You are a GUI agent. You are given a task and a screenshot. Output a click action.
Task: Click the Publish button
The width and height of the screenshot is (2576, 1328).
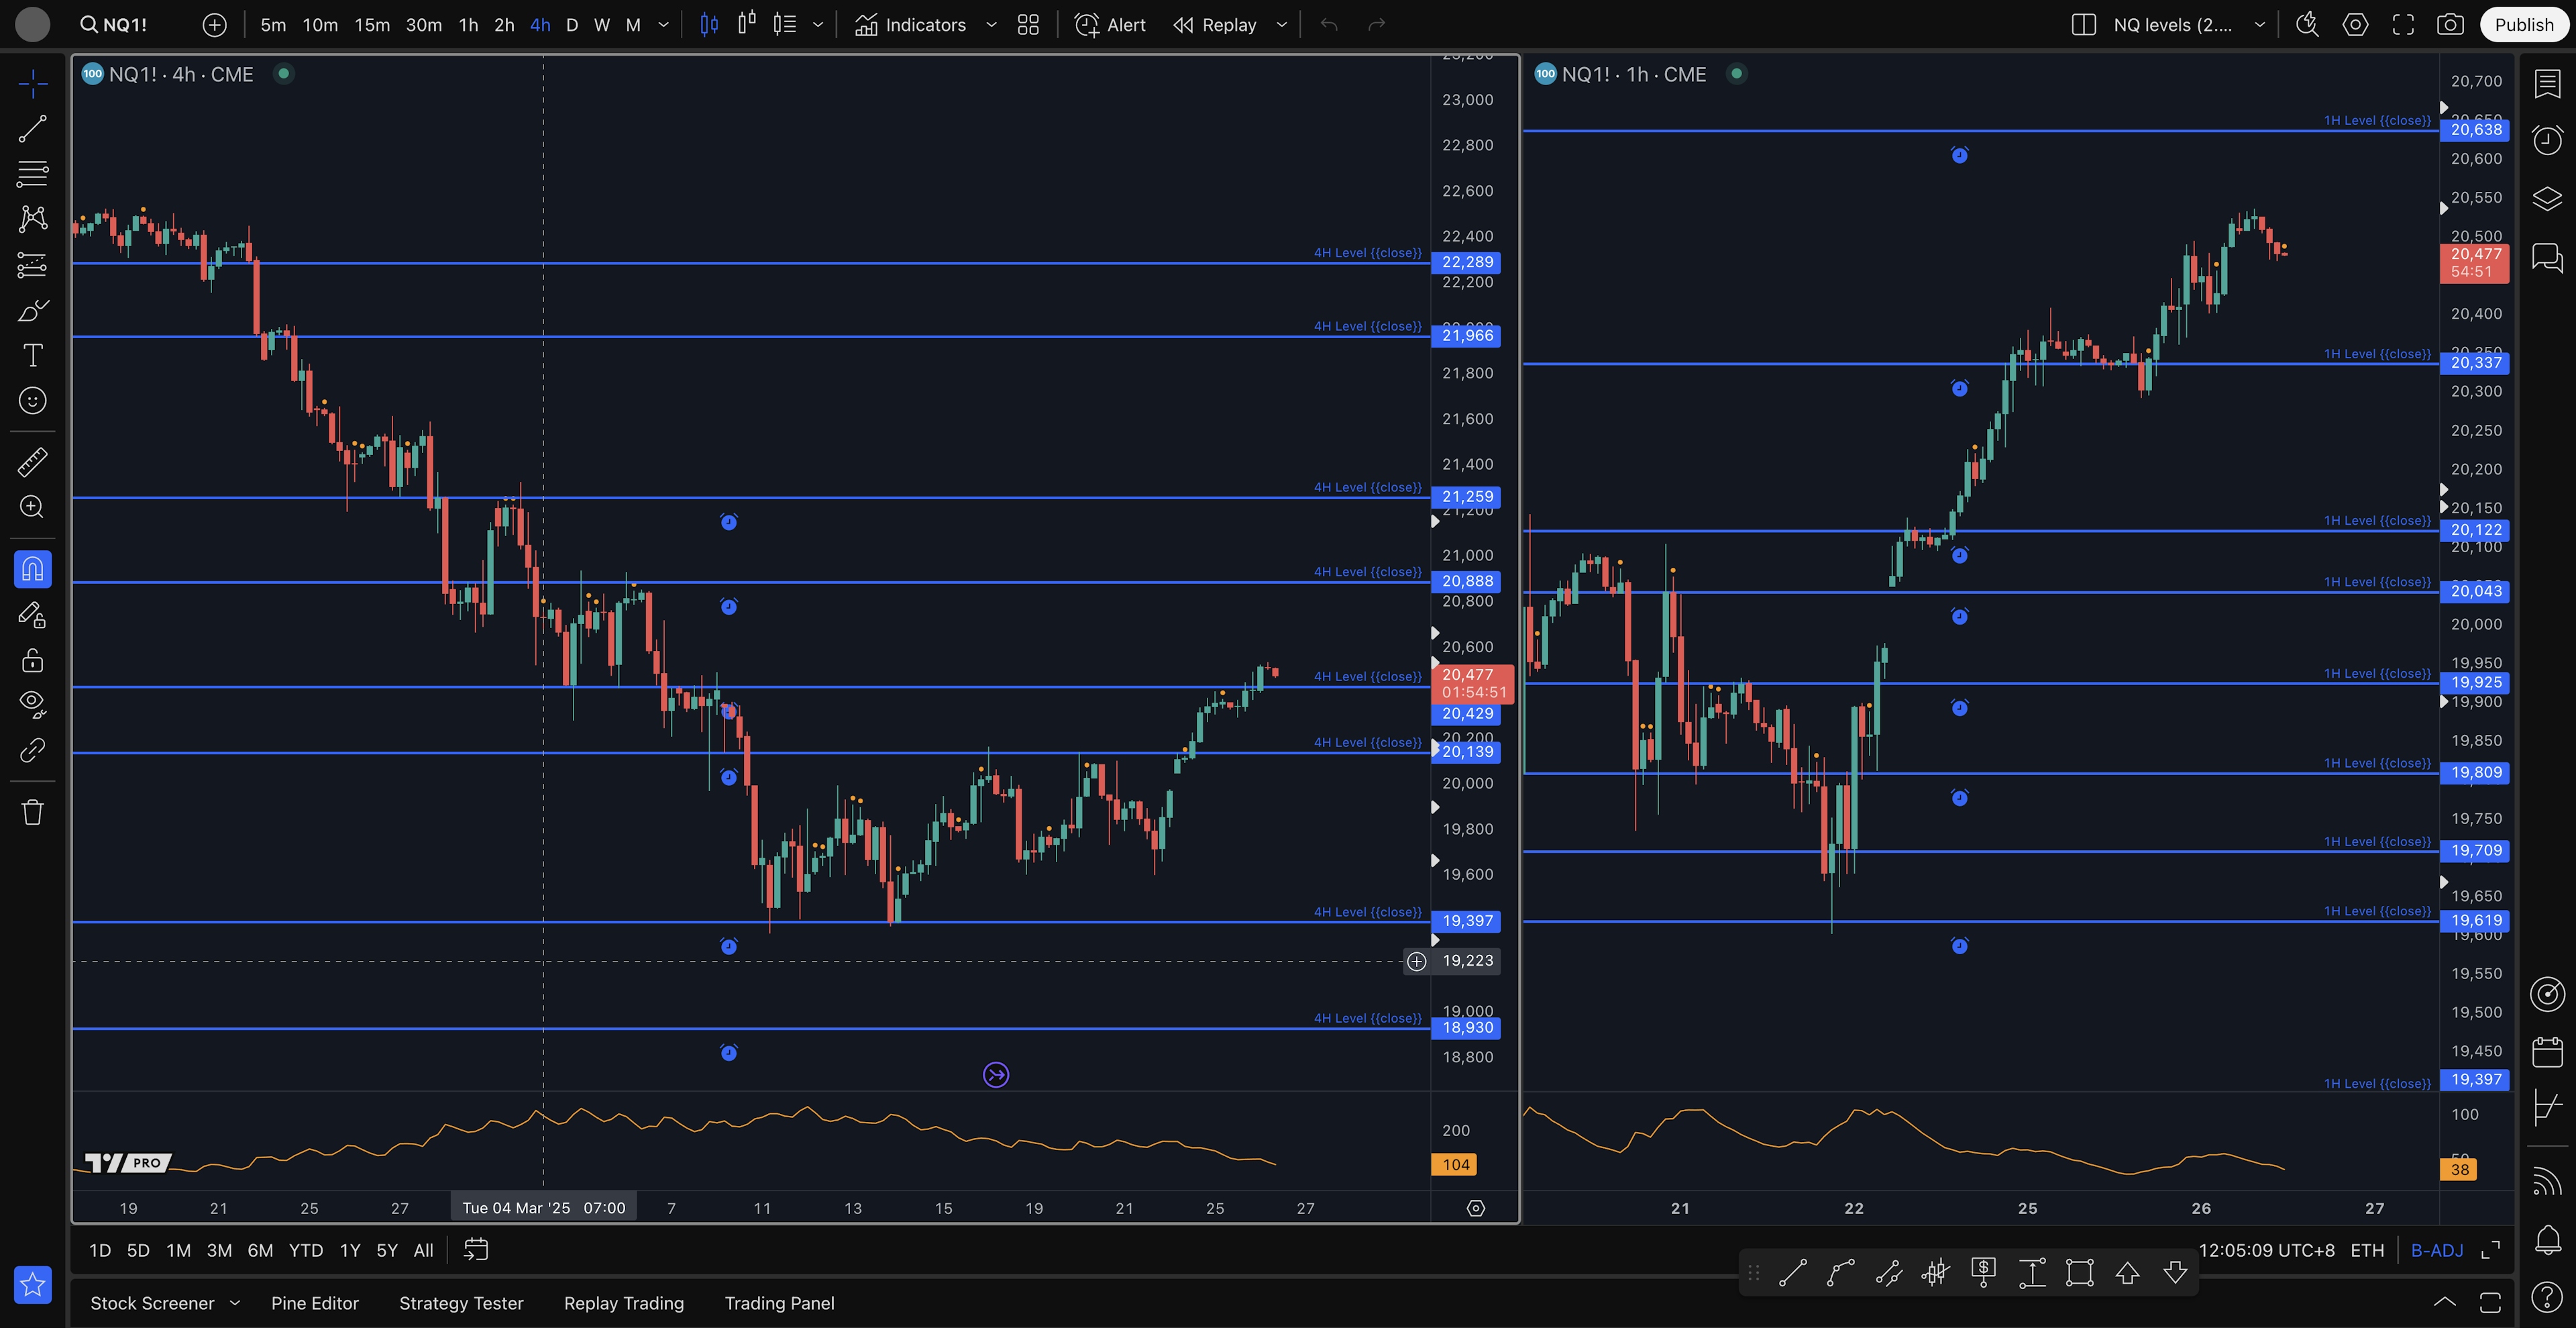[x=2523, y=25]
